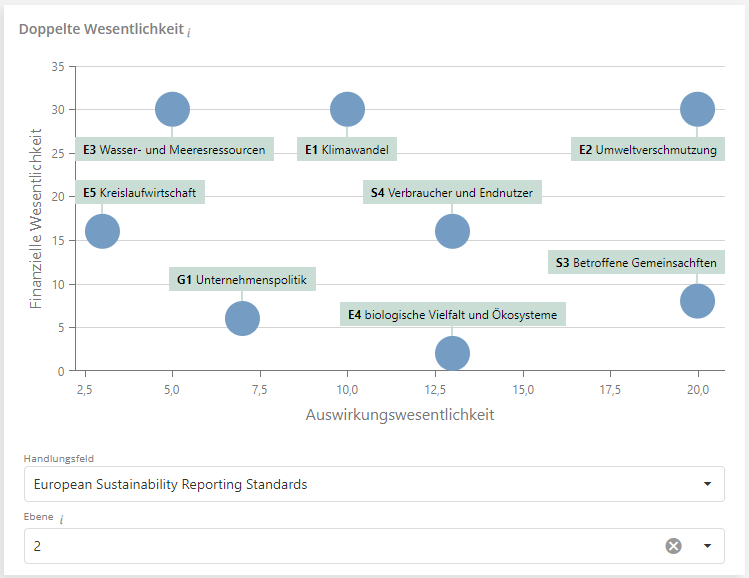Click the S3 Betroffene Gemeinschaften label
Viewport: 749px width, 578px height.
(636, 263)
